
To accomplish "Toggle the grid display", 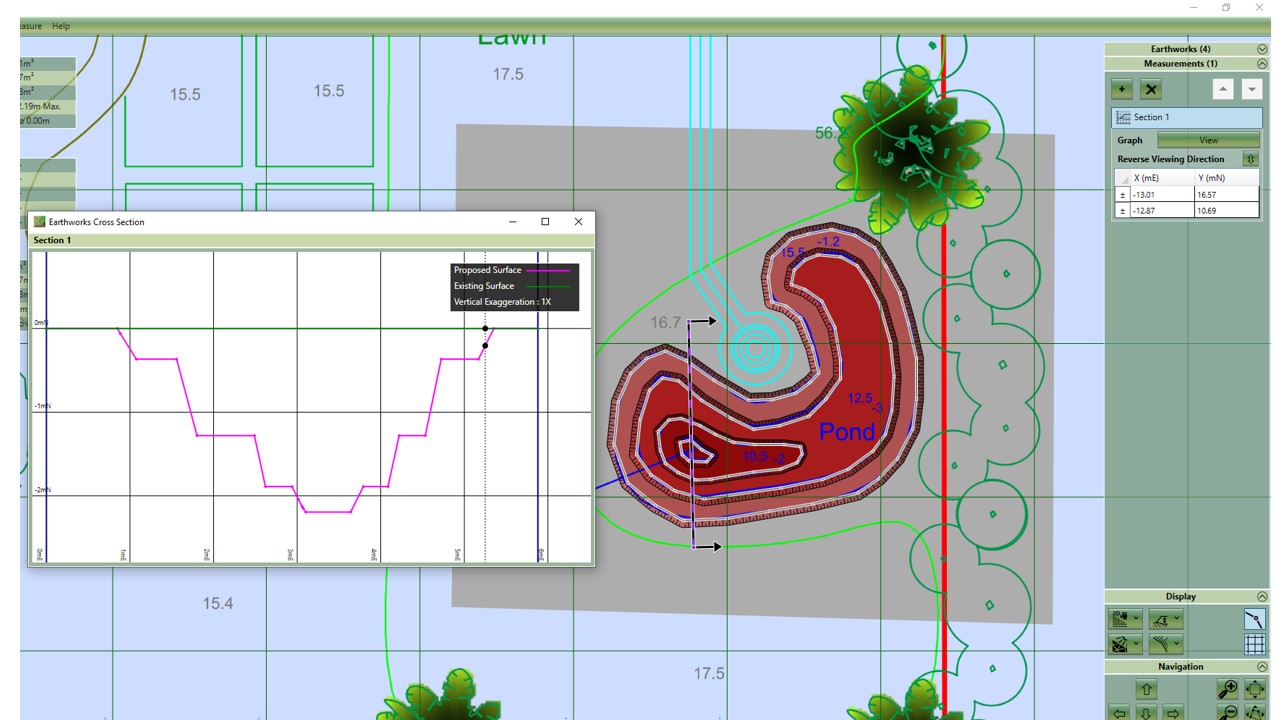I will click(x=1254, y=644).
